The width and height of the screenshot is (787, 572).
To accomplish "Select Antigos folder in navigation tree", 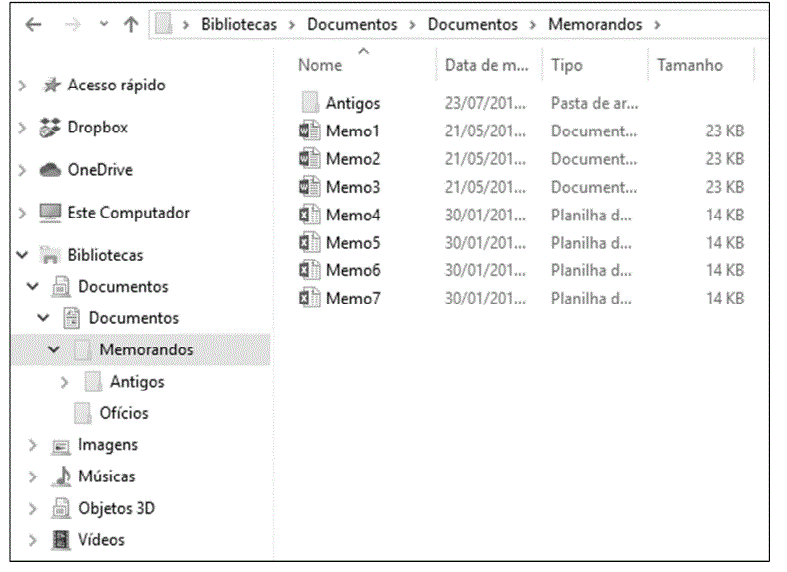I will tap(137, 382).
